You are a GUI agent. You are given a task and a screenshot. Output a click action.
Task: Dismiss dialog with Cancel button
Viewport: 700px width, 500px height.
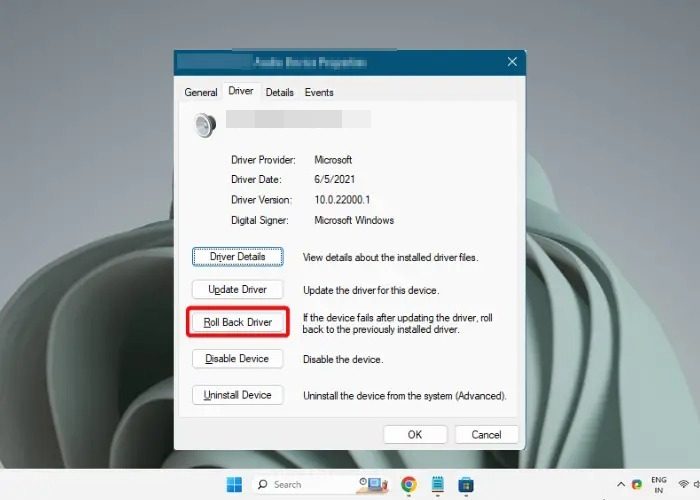pyautogui.click(x=487, y=434)
